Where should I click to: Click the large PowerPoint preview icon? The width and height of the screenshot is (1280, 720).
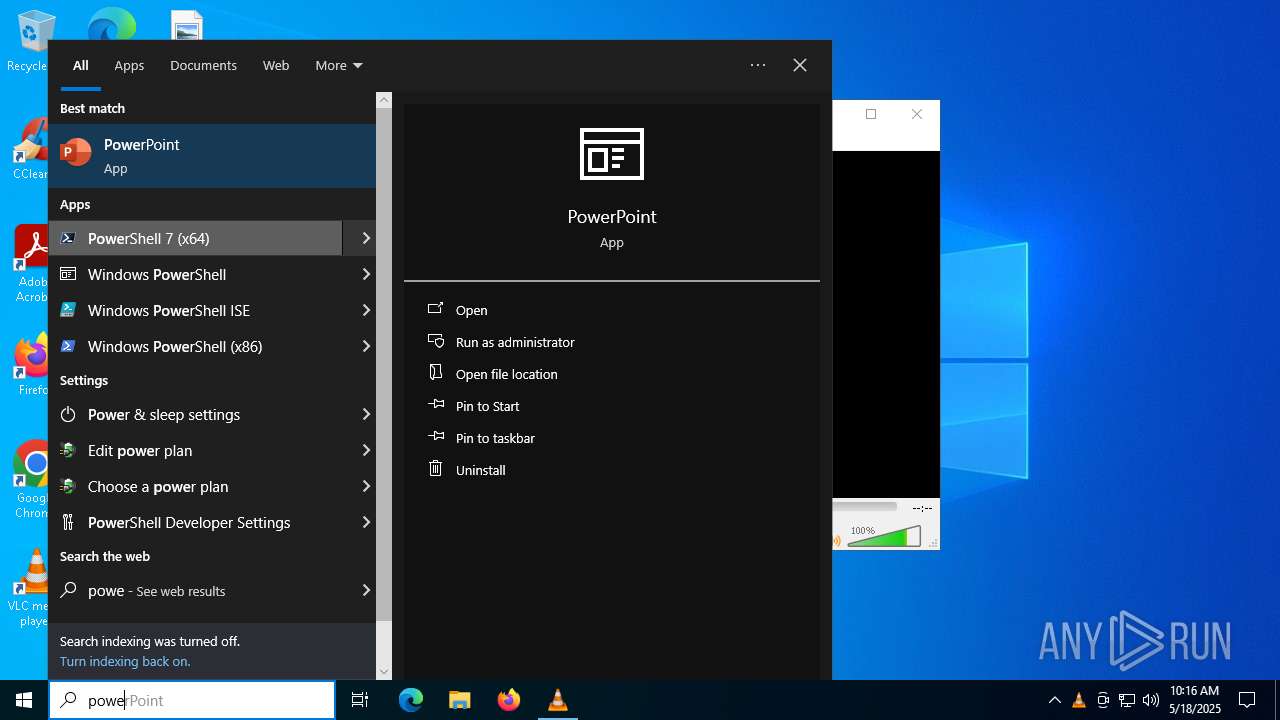pyautogui.click(x=612, y=154)
